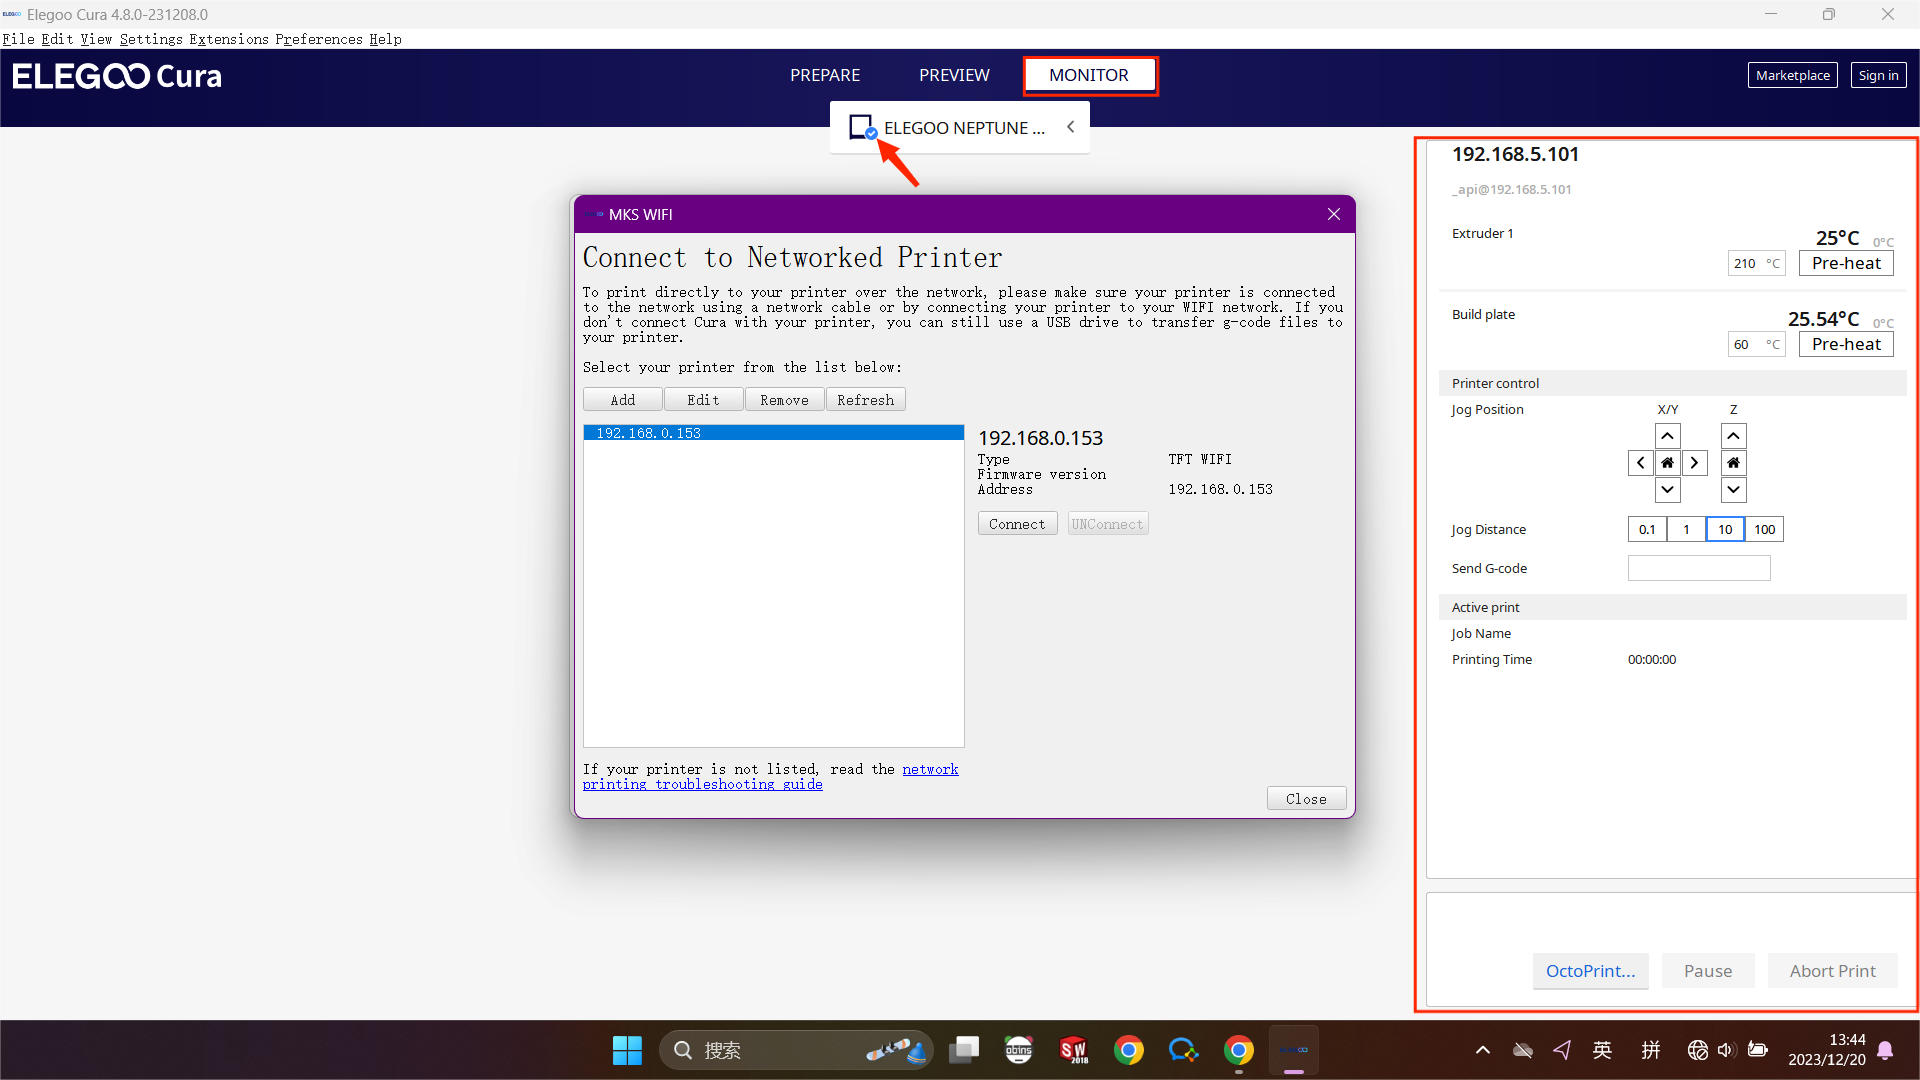Jog X axis left arrow

(1640, 463)
